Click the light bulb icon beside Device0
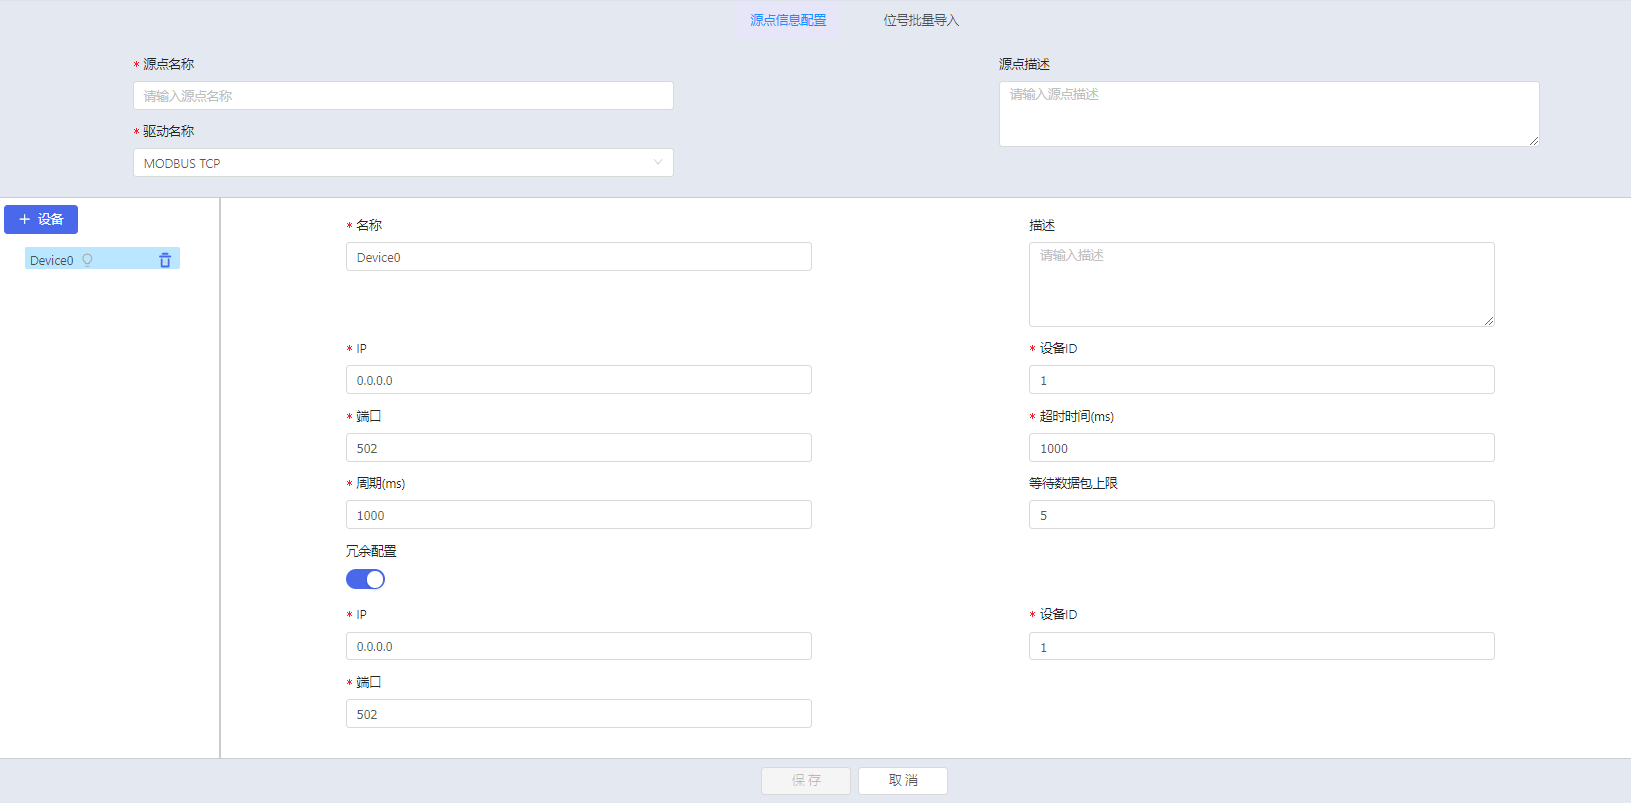The height and width of the screenshot is (803, 1631). click(x=87, y=260)
